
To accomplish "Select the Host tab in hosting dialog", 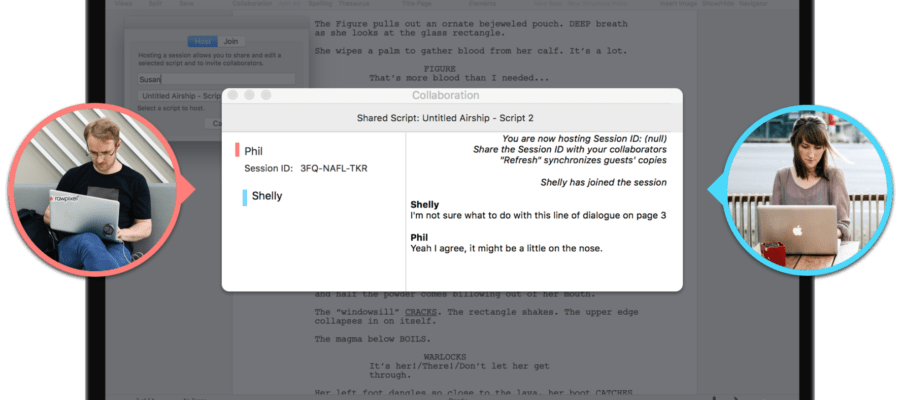I will click(x=203, y=41).
